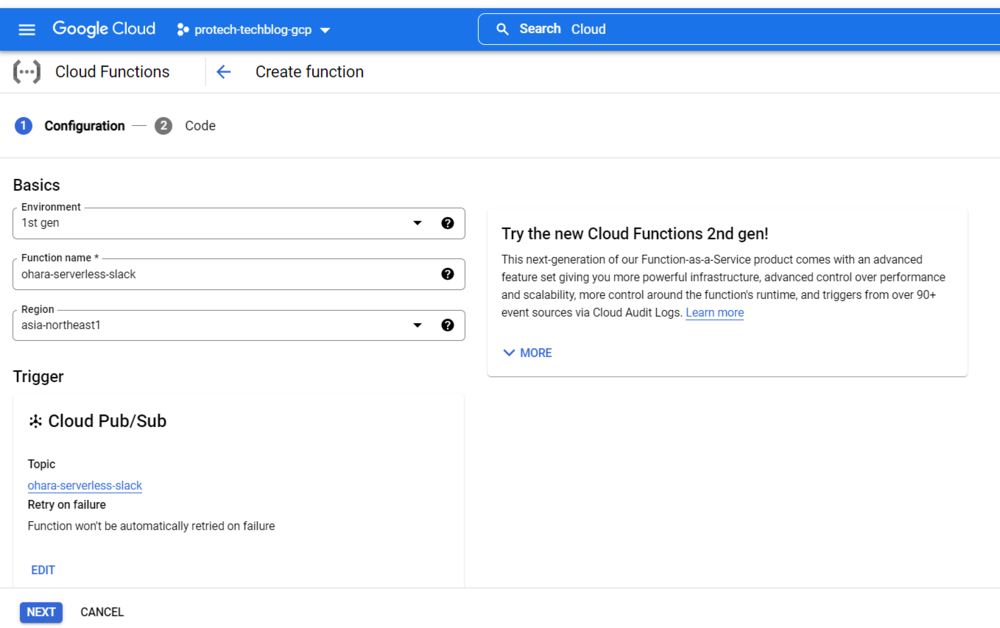1000x628 pixels.
Task: Click the Function name help icon
Action: [447, 274]
